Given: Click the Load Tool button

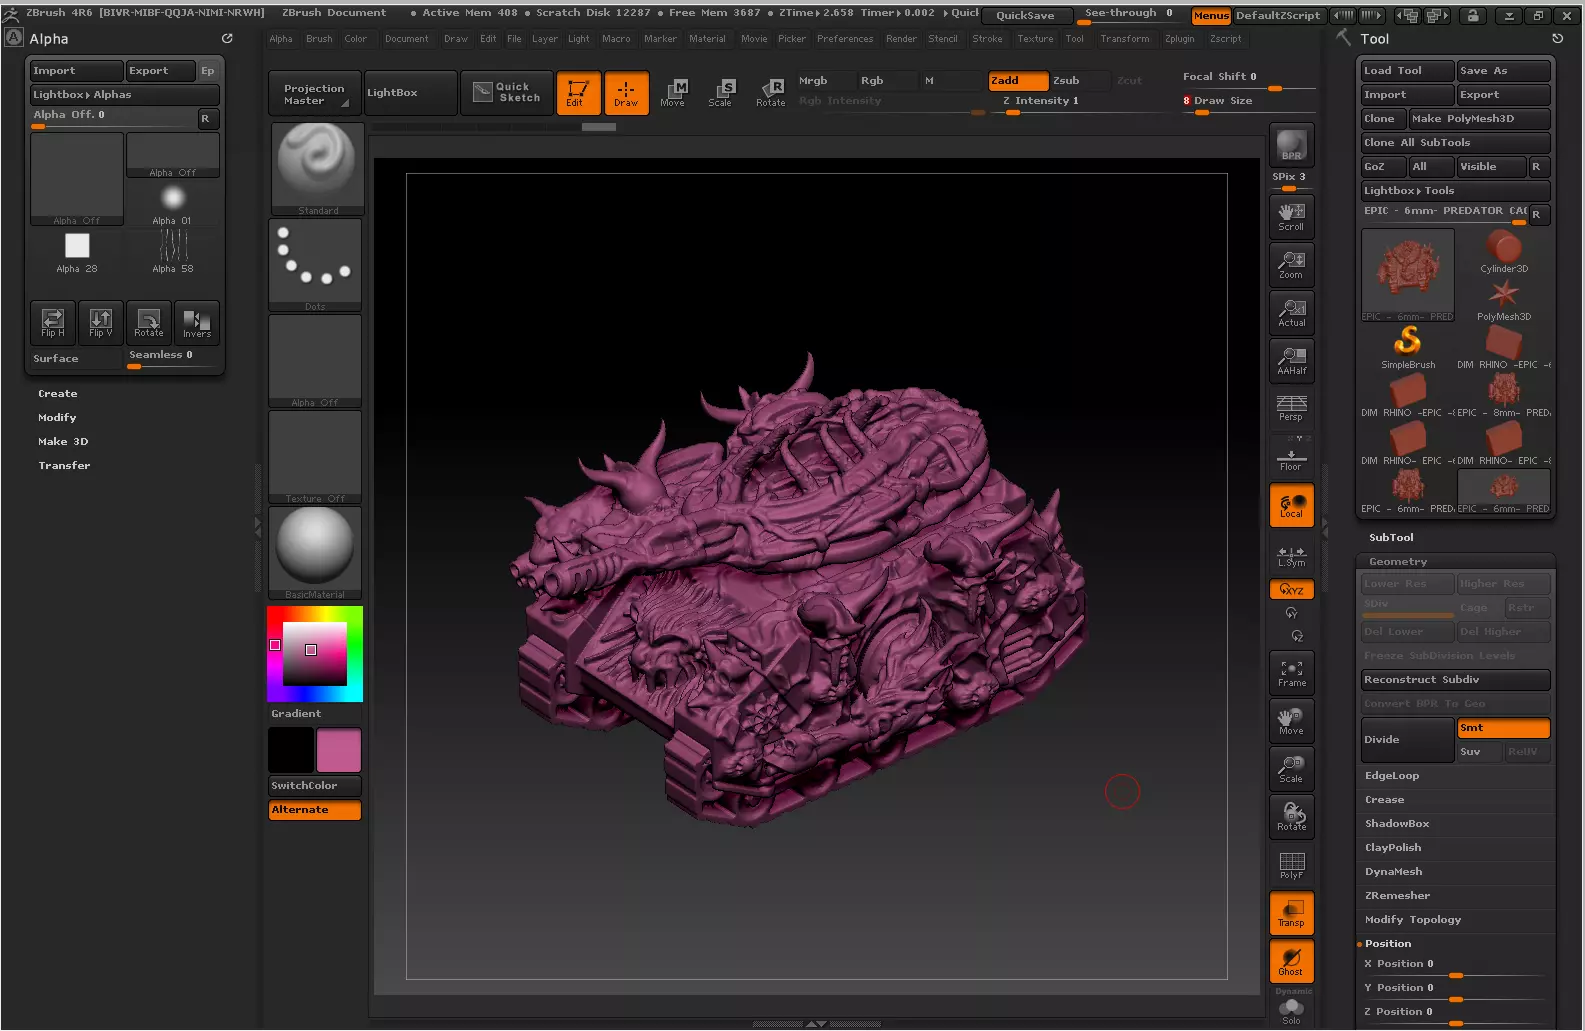Looking at the screenshot, I should tap(1407, 71).
